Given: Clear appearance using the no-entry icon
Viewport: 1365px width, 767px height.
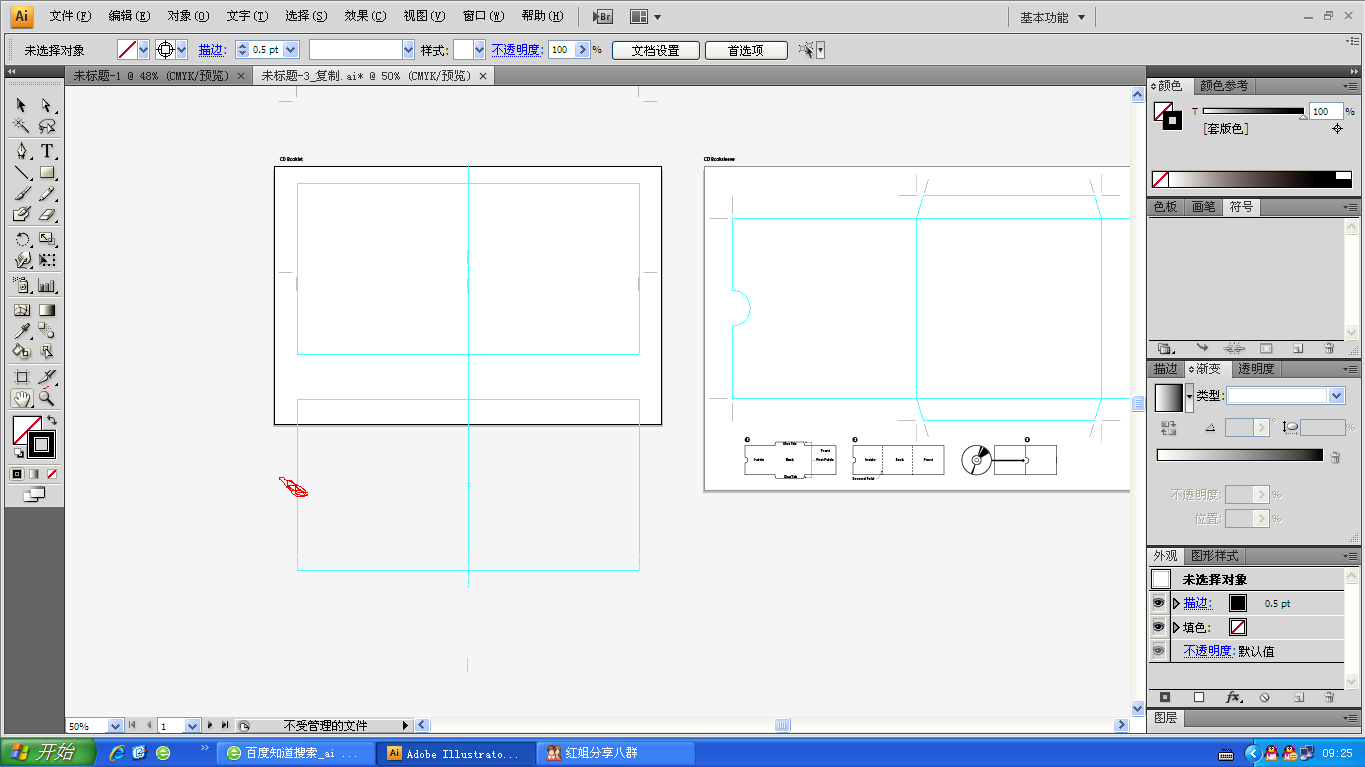Looking at the screenshot, I should click(1265, 697).
